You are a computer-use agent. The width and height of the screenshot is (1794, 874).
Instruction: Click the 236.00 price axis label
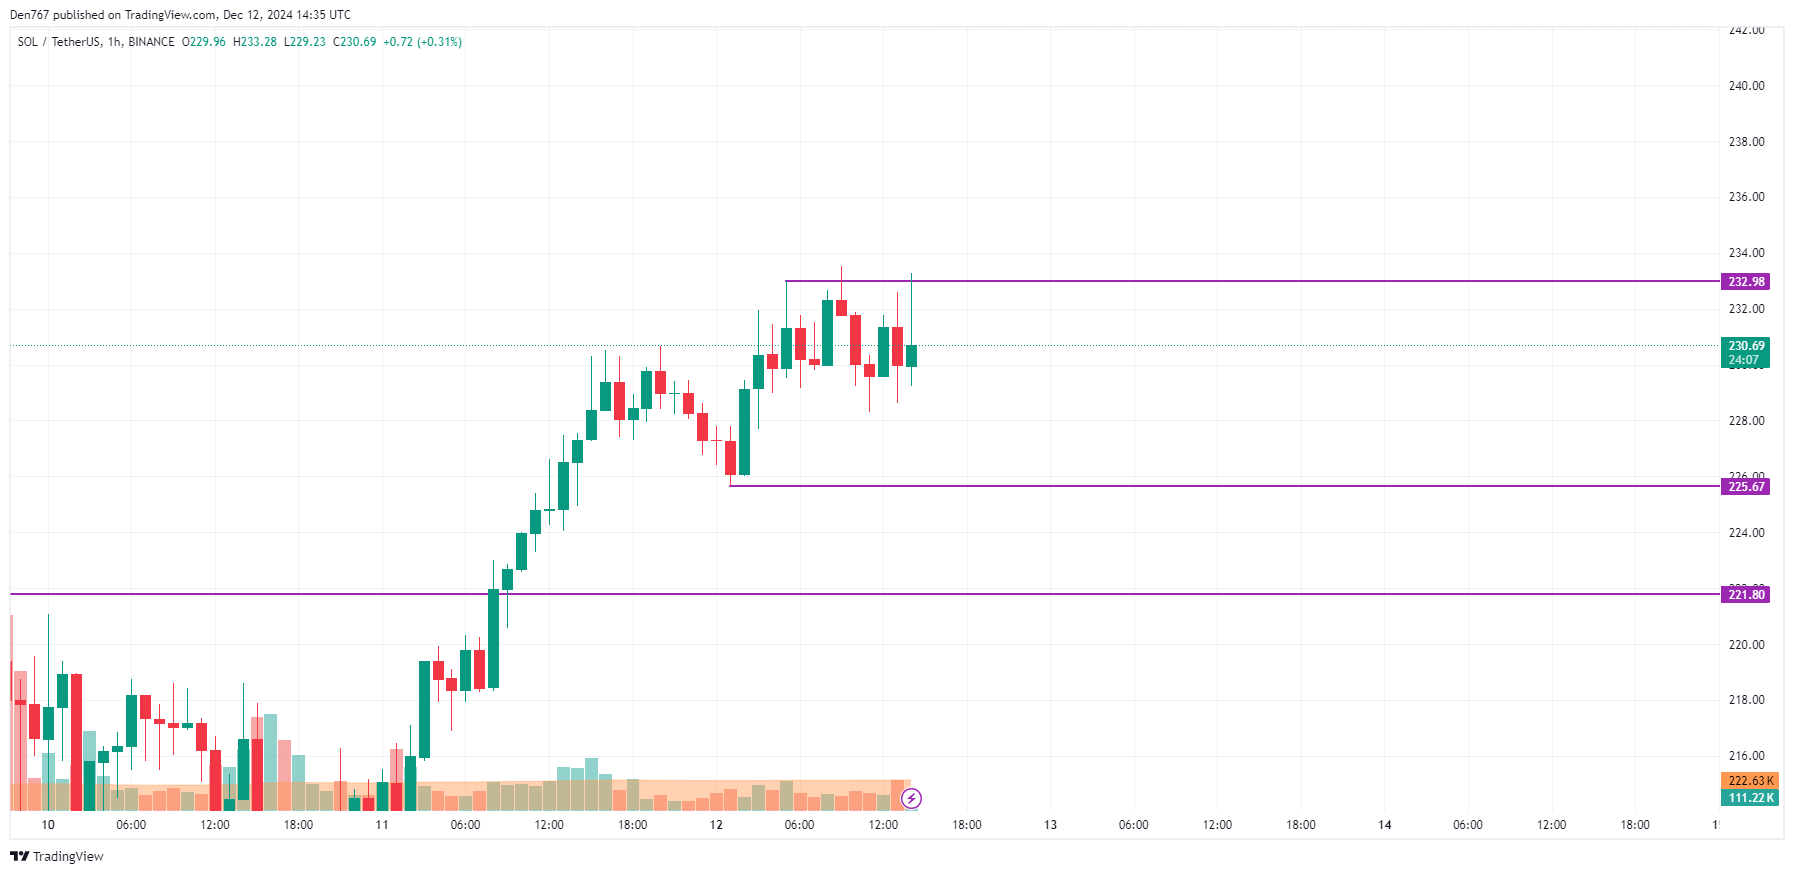1746,197
